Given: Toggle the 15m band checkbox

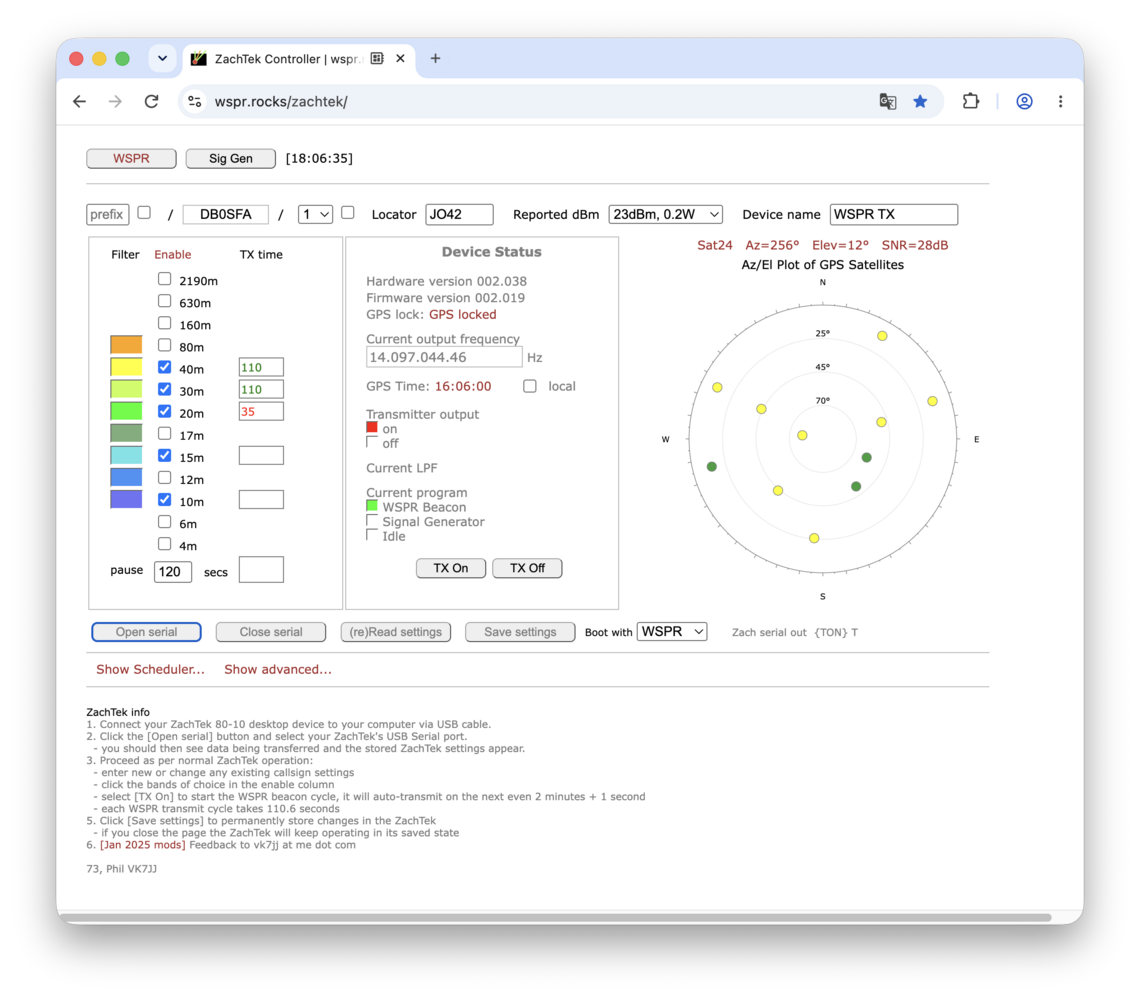Looking at the screenshot, I should point(164,456).
